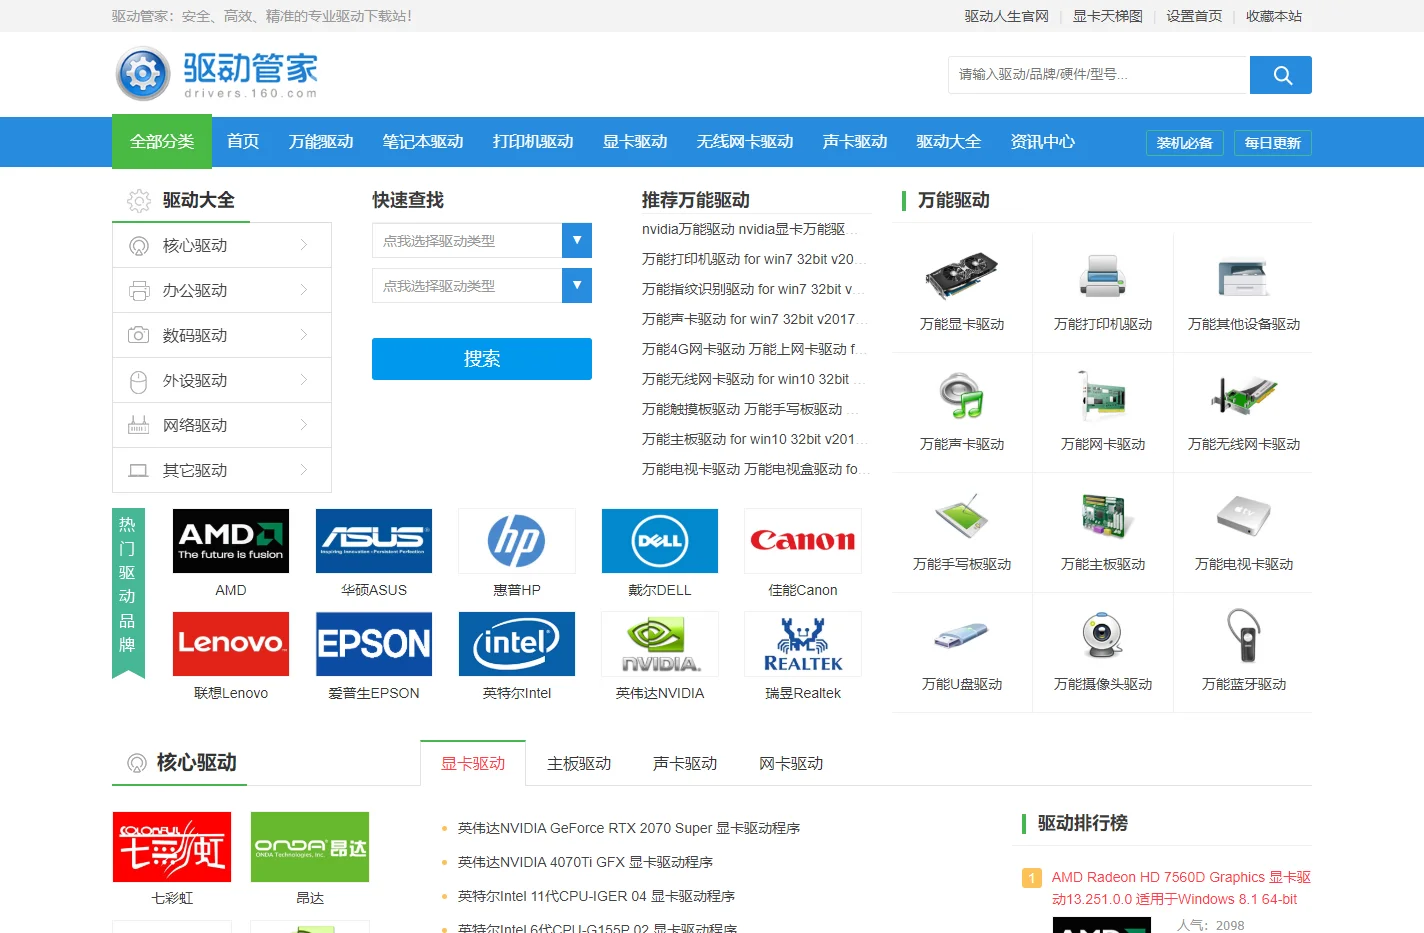Switch to the 主板驱动 tab
The width and height of the screenshot is (1424, 933).
click(579, 763)
